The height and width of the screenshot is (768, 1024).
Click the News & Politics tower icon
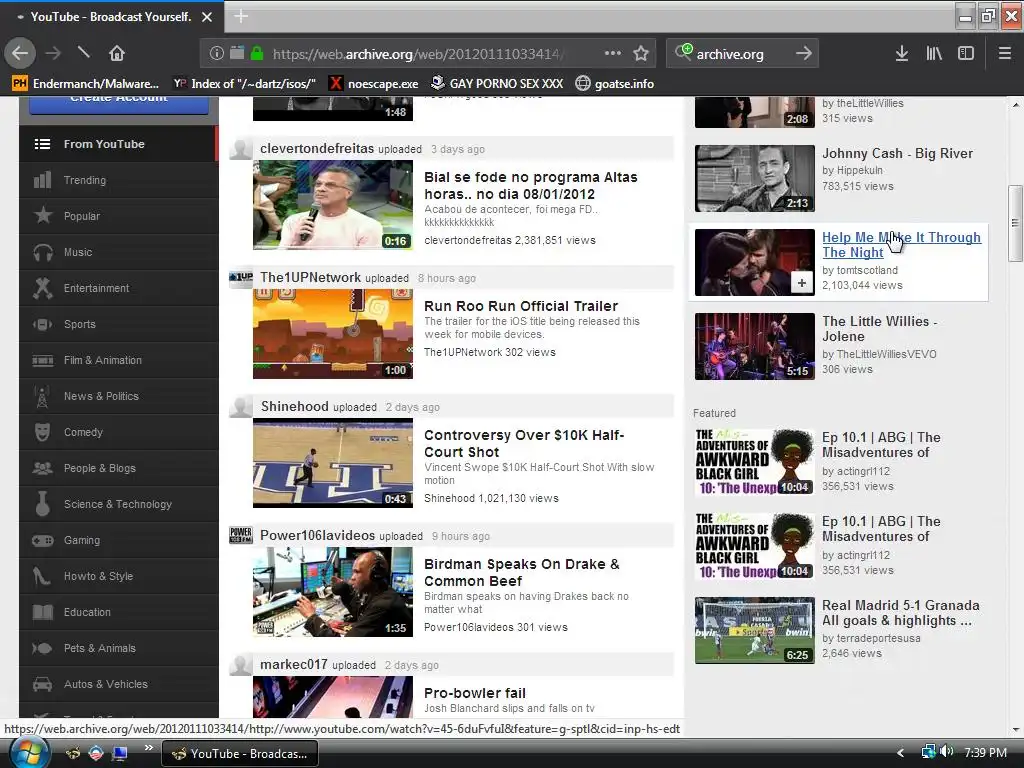(x=42, y=396)
